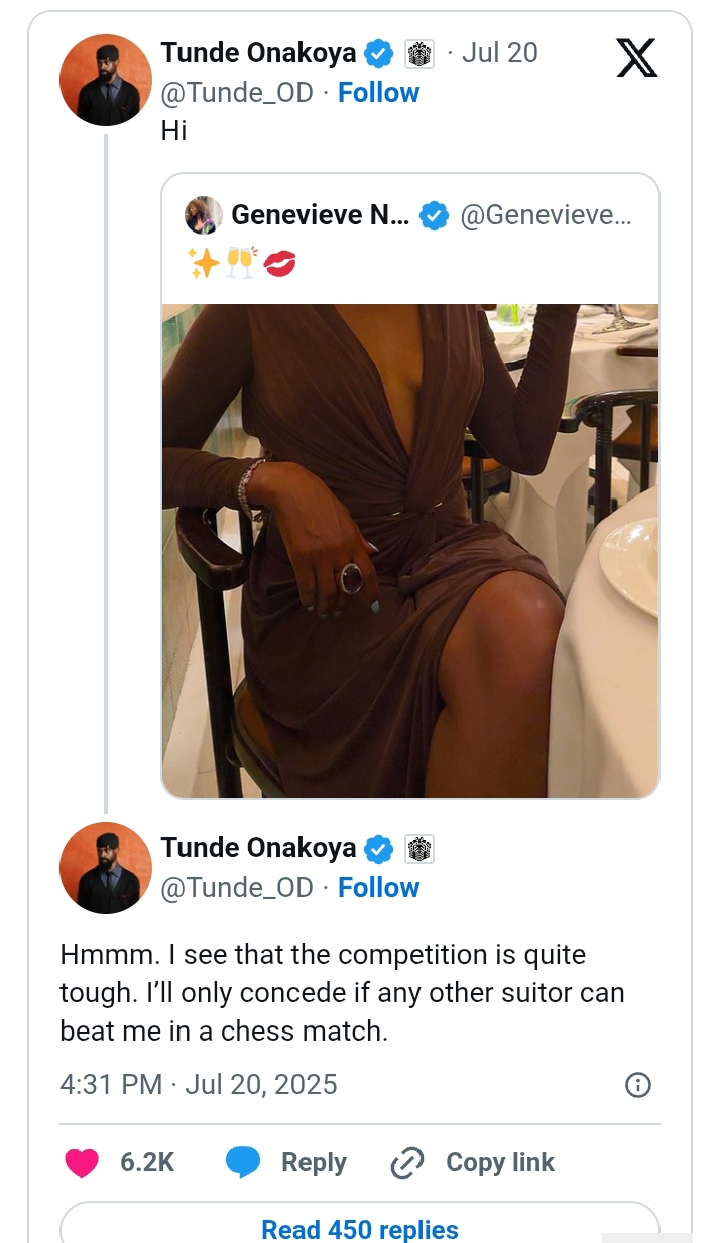Click affiliation badge in second Tunde tweet
Screen dimensions: 720x1243
pos(419,848)
